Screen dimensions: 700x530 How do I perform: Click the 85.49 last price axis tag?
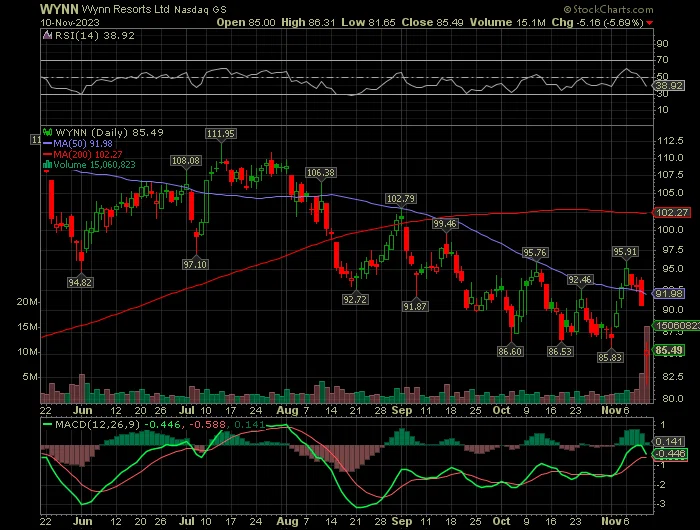pos(668,350)
